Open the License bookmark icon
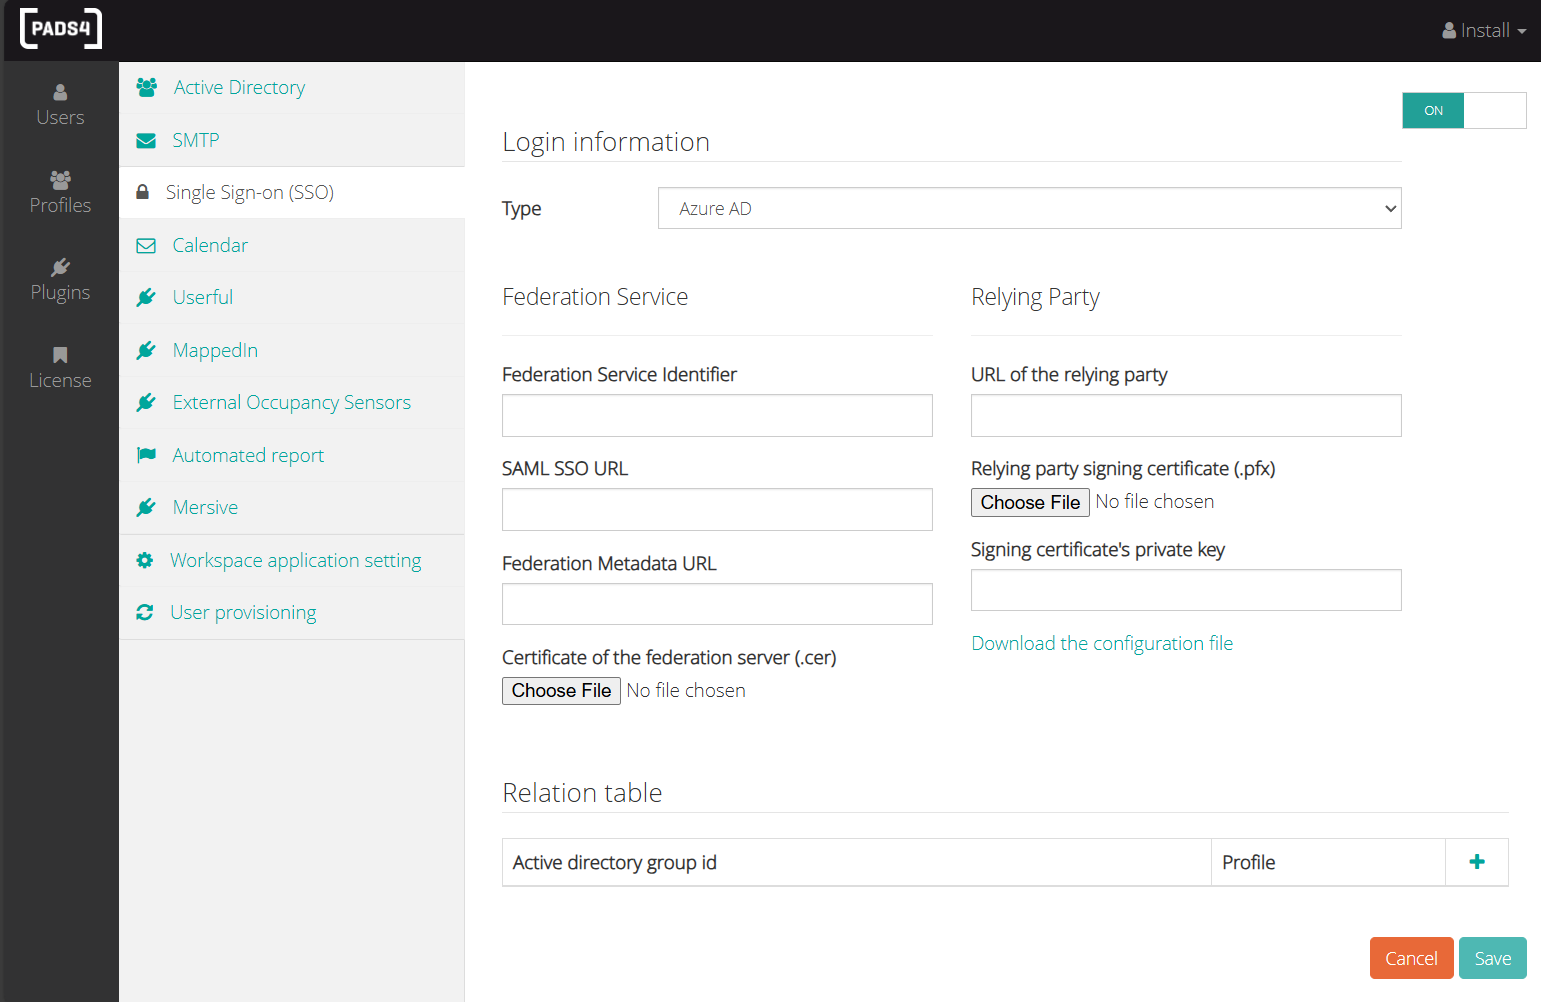The height and width of the screenshot is (1002, 1541). tap(60, 355)
